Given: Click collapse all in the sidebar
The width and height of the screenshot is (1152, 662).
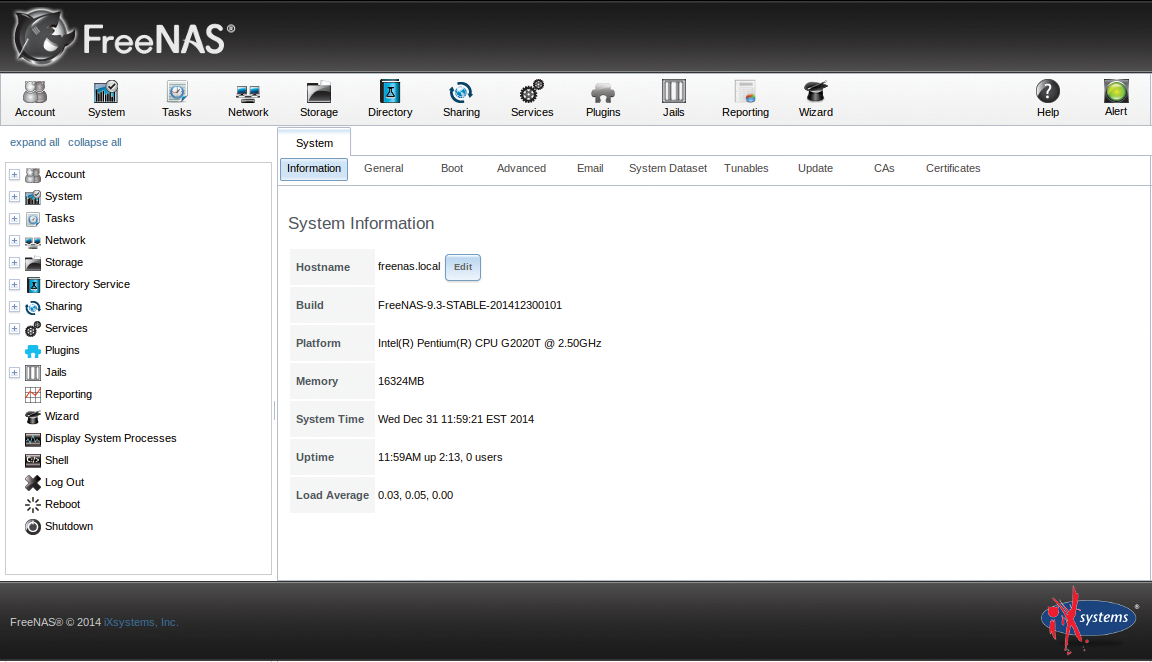Looking at the screenshot, I should pyautogui.click(x=94, y=142).
